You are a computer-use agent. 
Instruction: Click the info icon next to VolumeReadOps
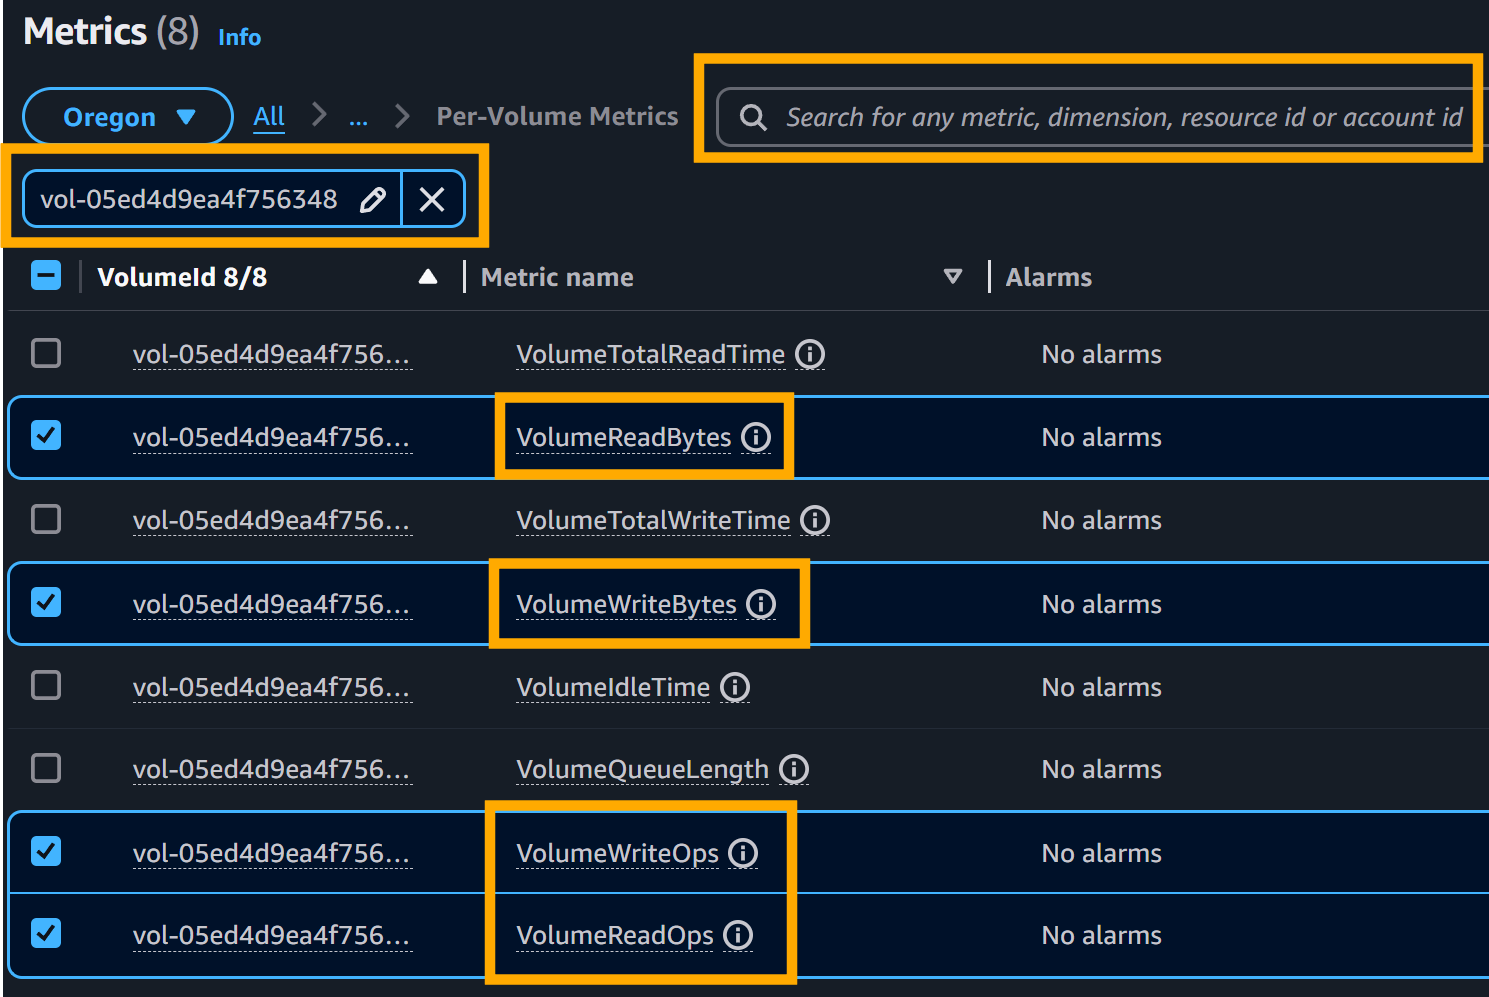738,935
